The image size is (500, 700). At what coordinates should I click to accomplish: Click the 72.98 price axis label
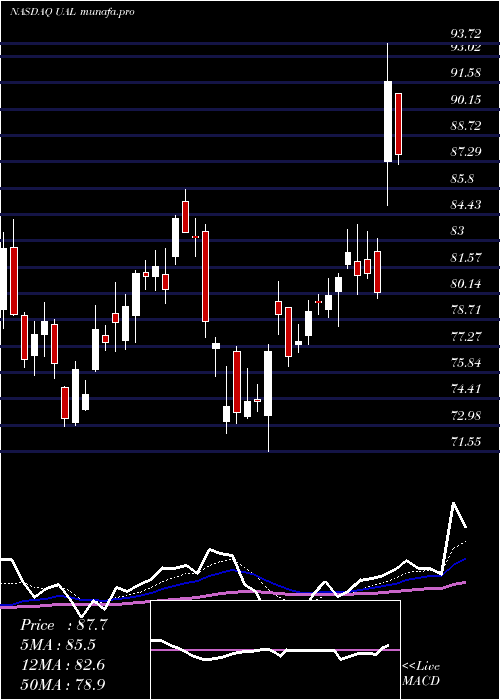click(x=466, y=416)
